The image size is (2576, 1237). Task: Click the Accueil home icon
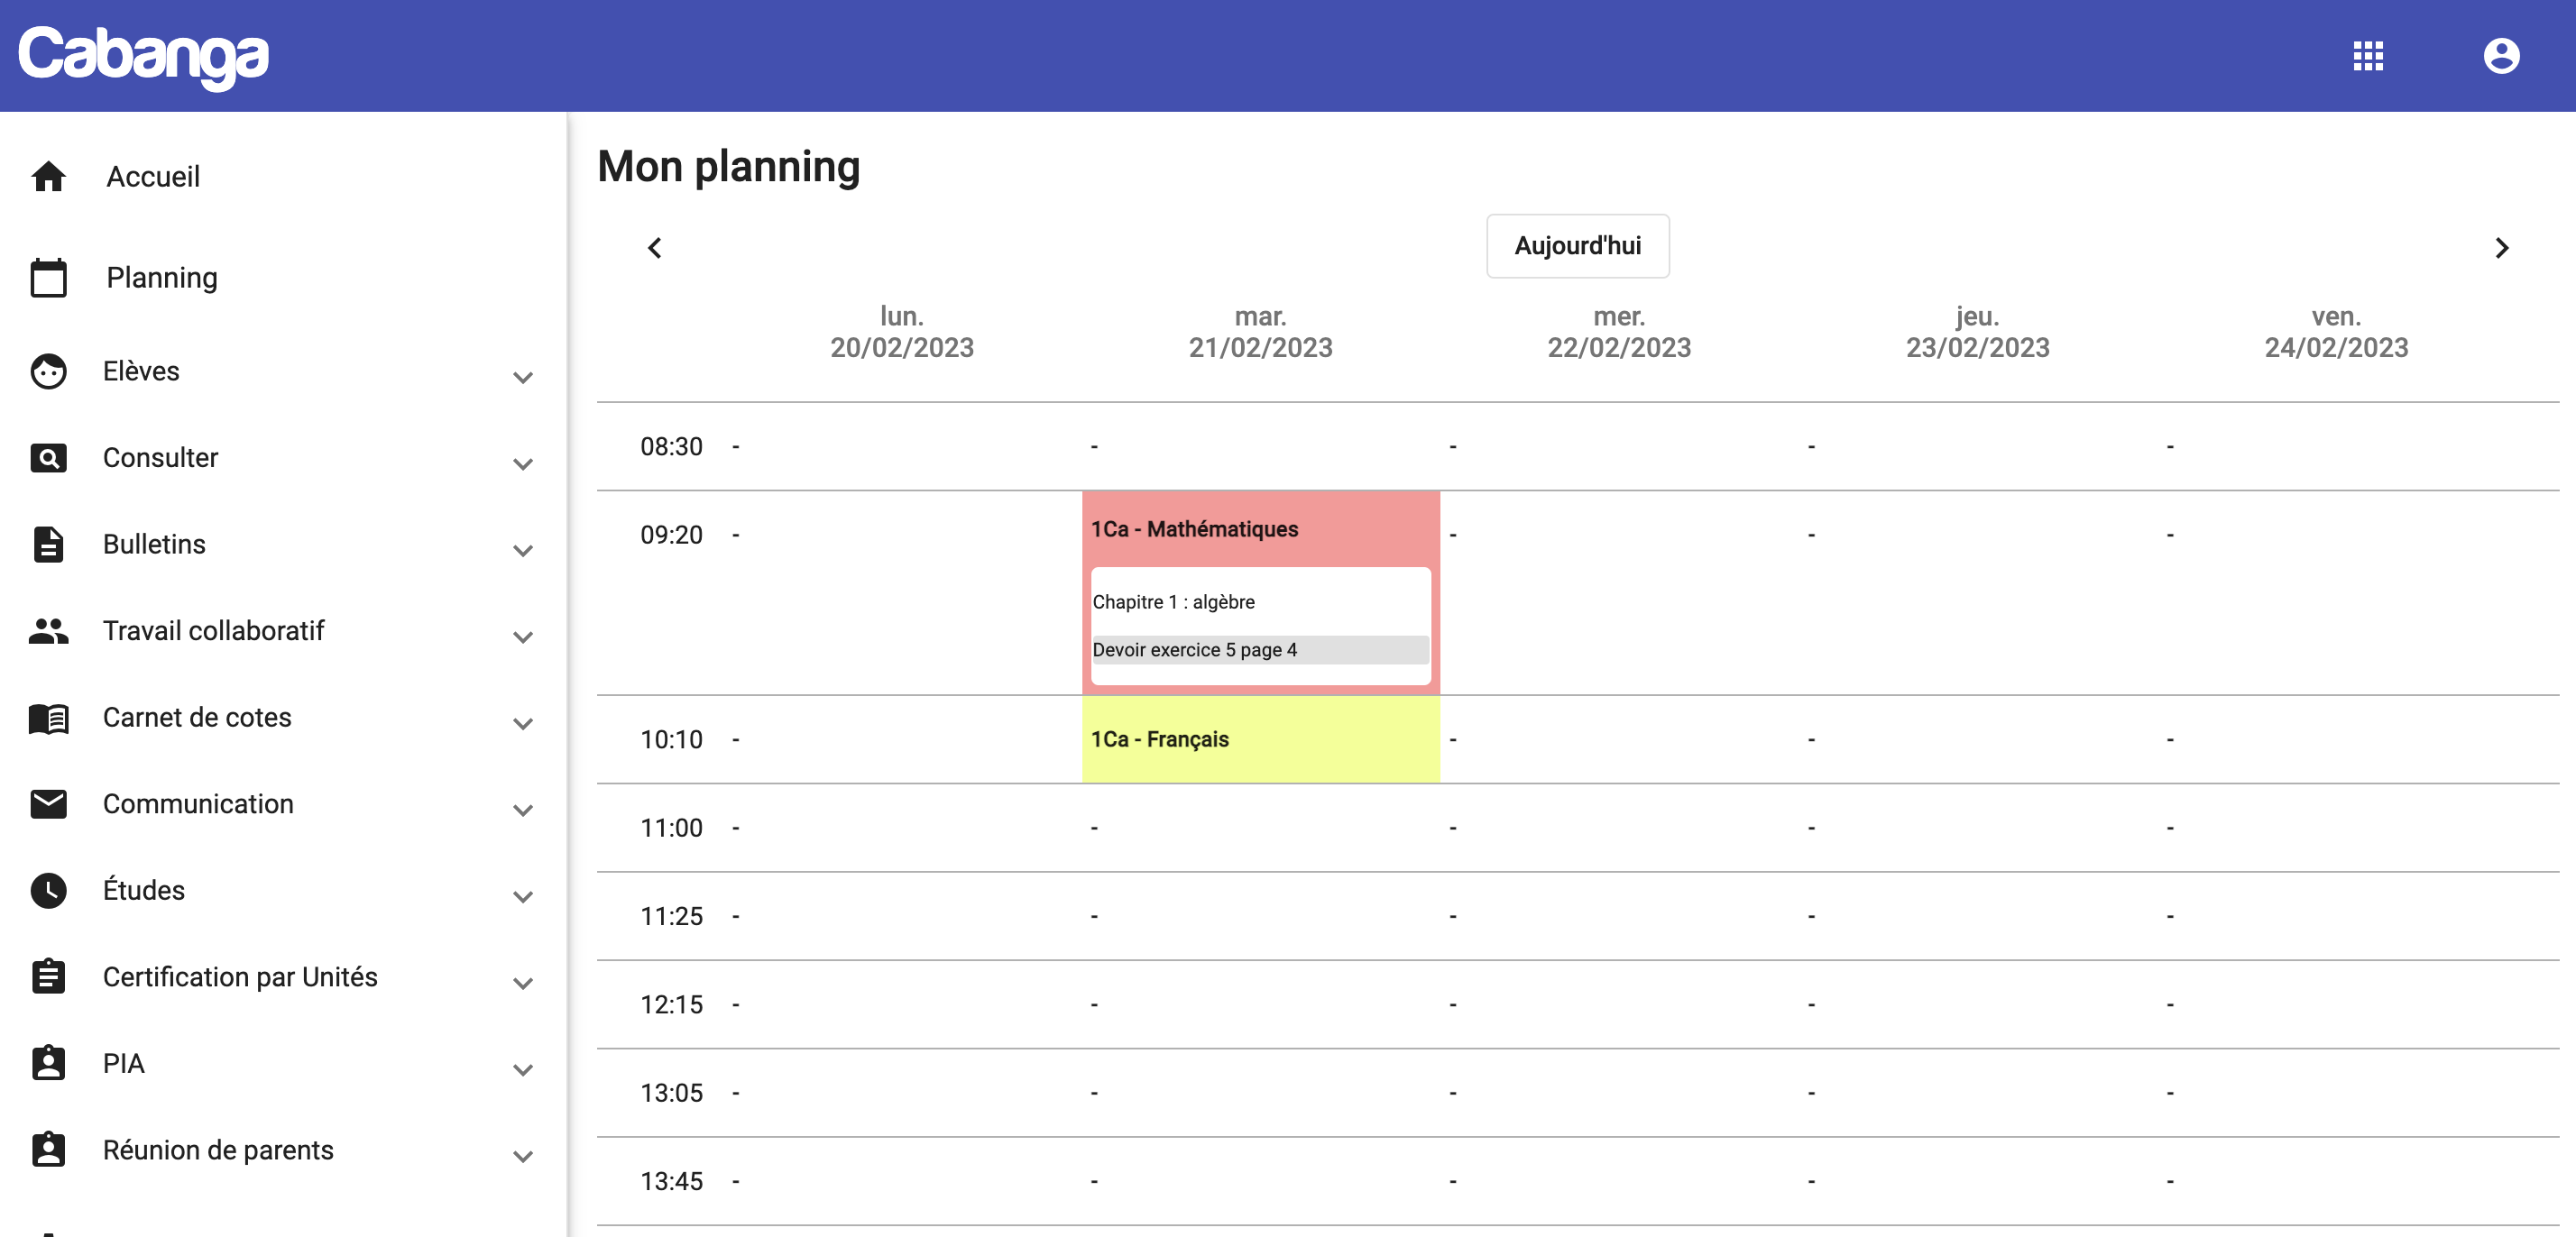[48, 176]
